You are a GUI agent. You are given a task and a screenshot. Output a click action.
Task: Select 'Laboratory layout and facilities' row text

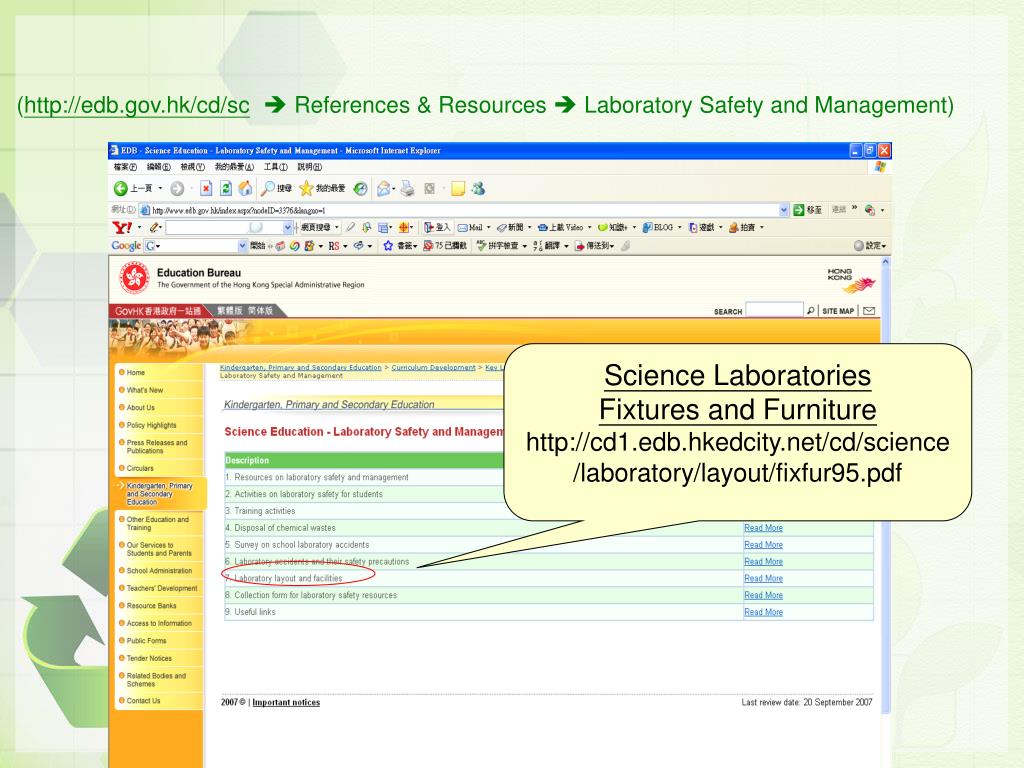coord(288,579)
